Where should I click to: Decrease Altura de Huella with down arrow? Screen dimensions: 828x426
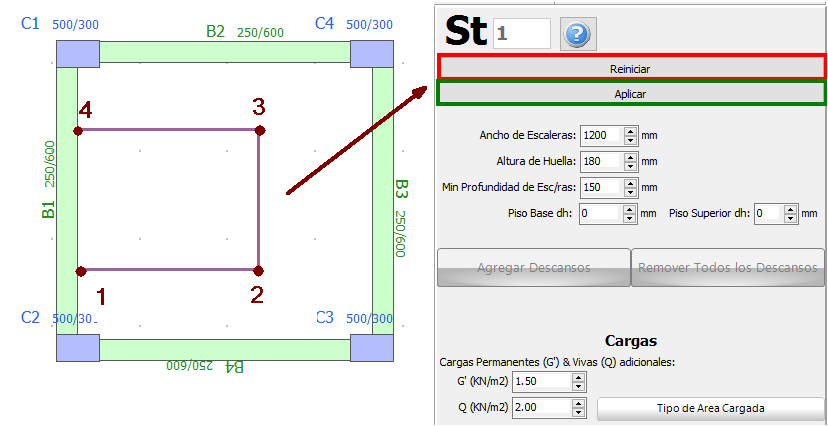630,165
